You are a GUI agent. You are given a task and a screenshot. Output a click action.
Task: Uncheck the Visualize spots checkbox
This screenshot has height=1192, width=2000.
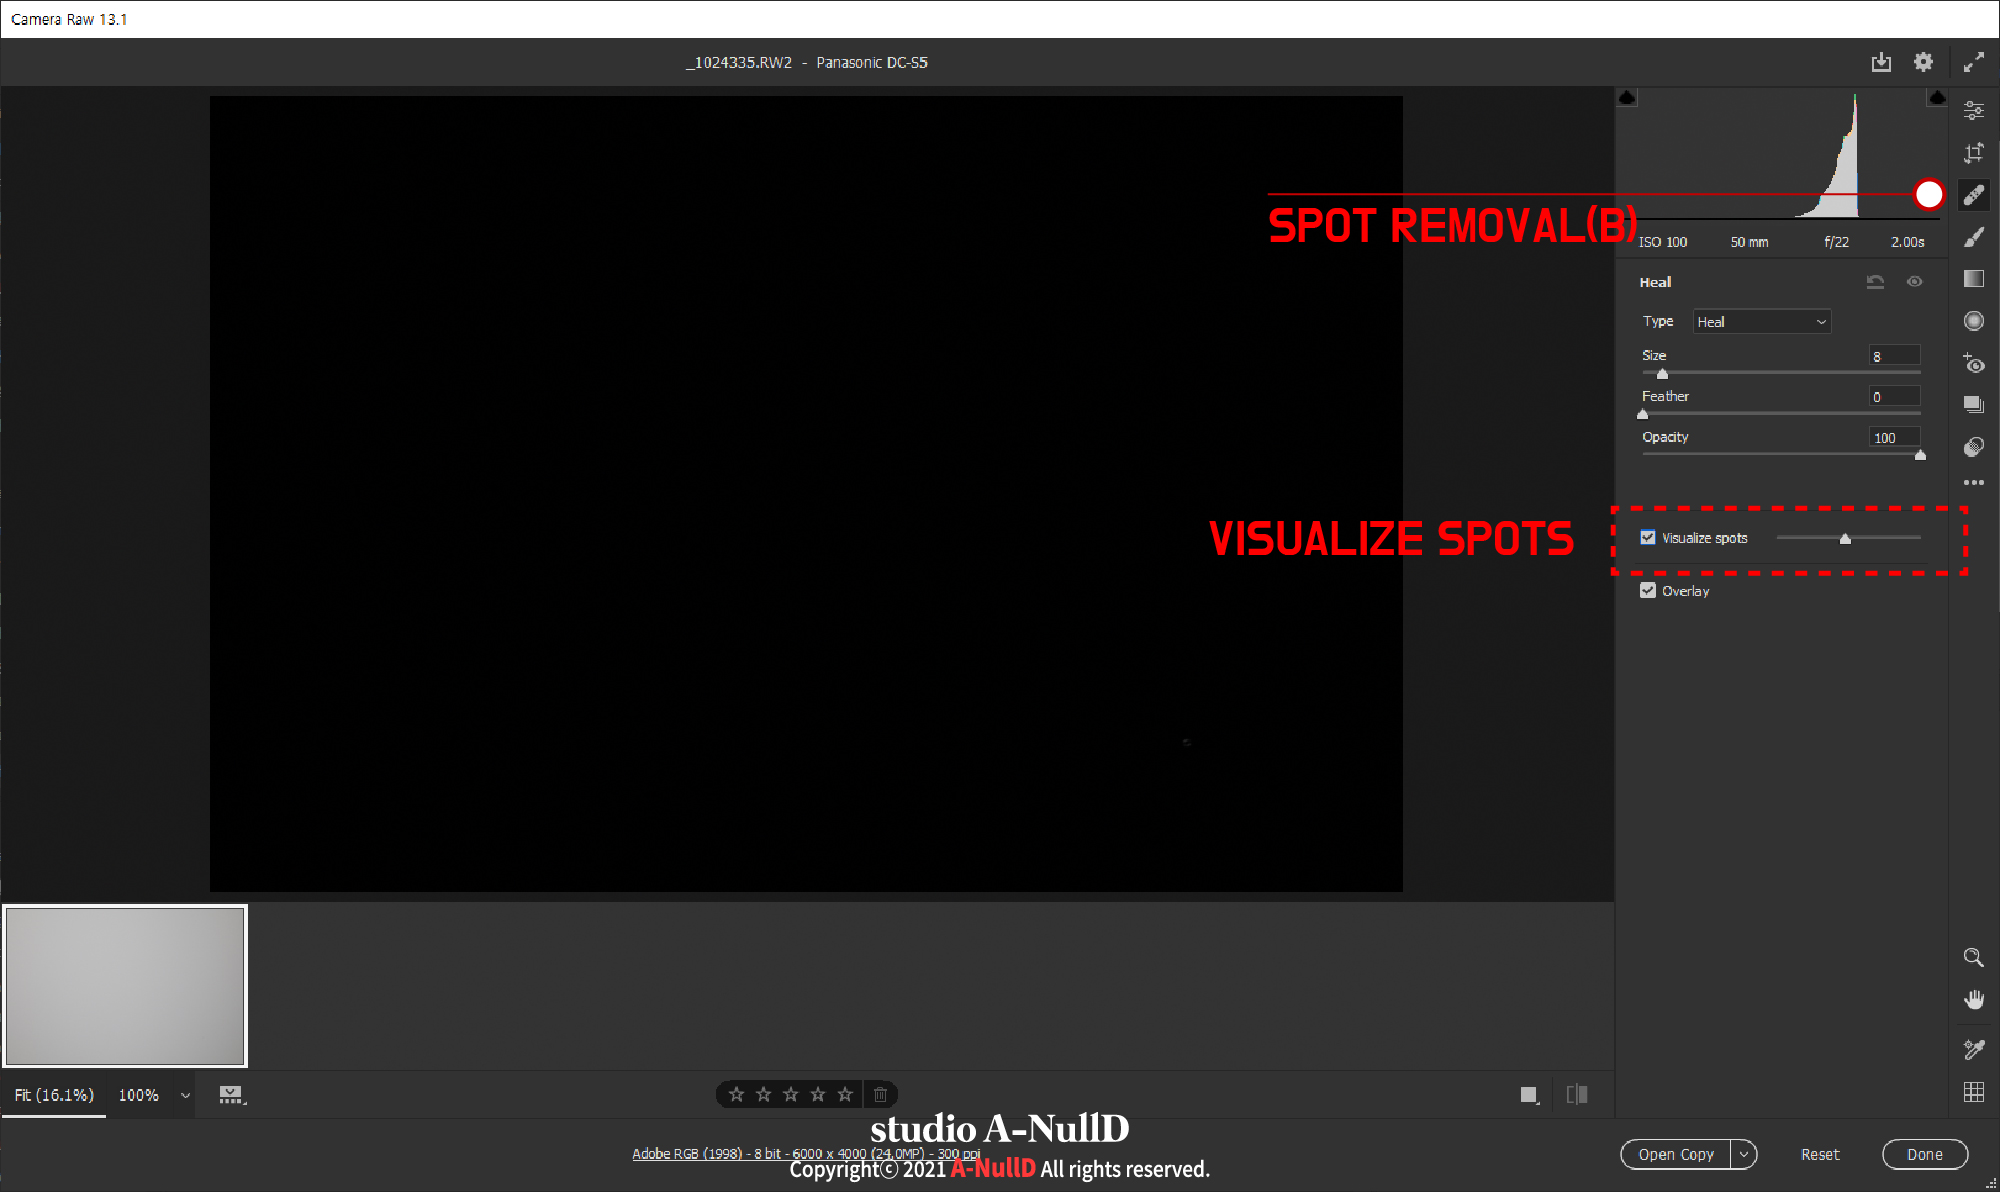[1648, 538]
